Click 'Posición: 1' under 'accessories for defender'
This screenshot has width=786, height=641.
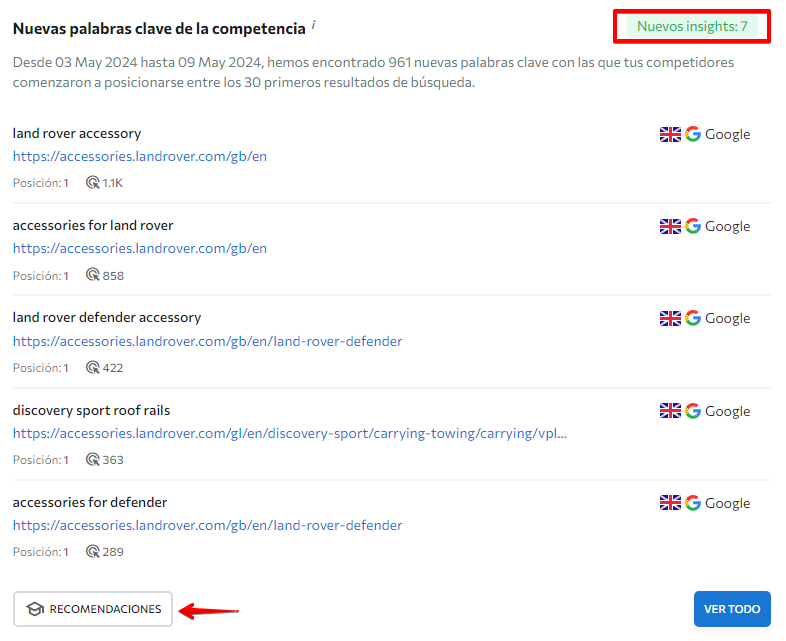41,552
